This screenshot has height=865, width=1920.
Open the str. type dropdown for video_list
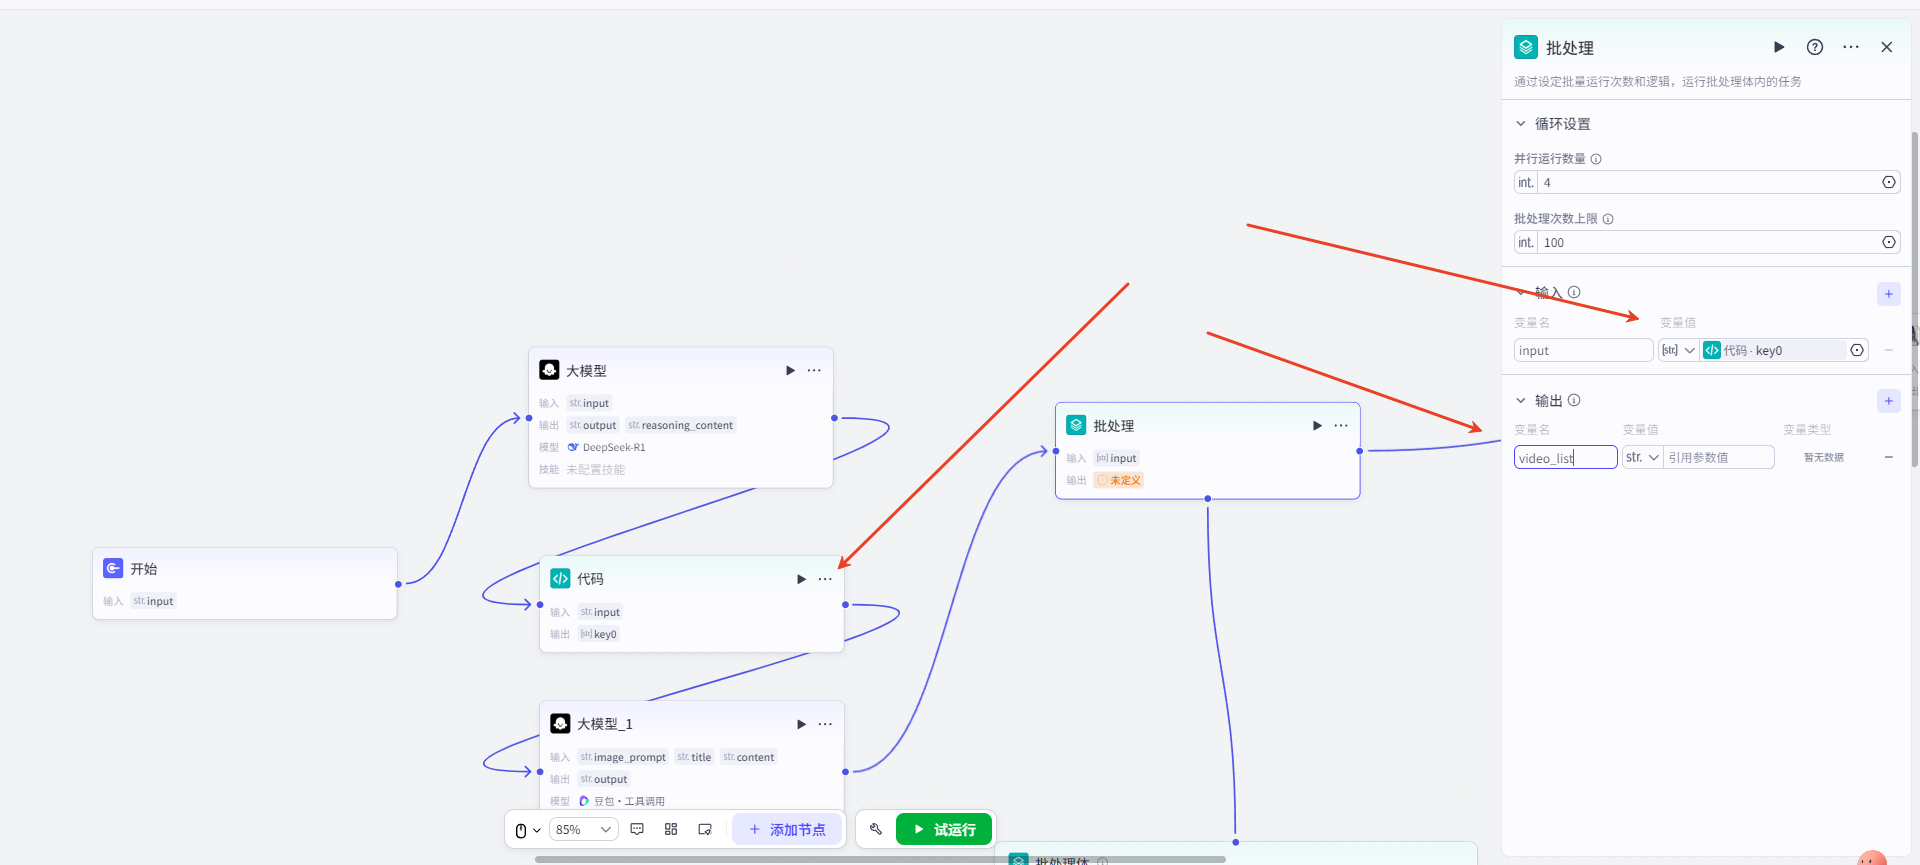1642,457
